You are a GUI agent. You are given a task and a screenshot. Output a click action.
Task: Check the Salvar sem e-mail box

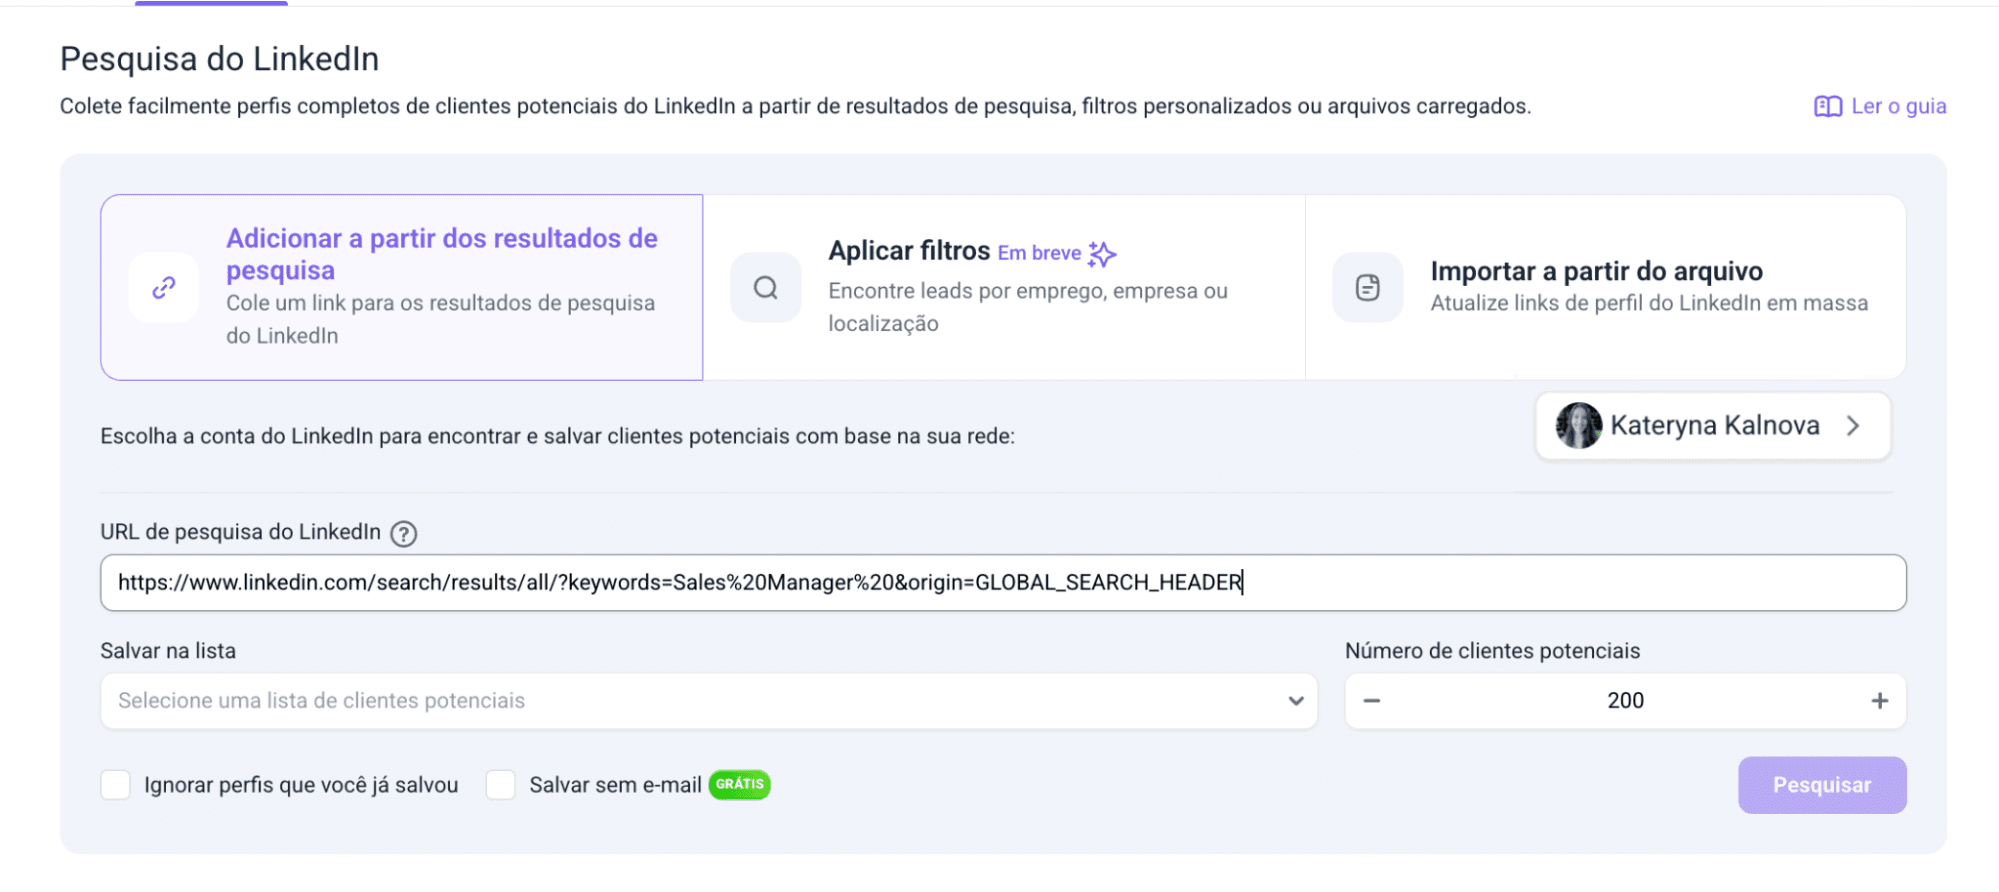coord(501,785)
